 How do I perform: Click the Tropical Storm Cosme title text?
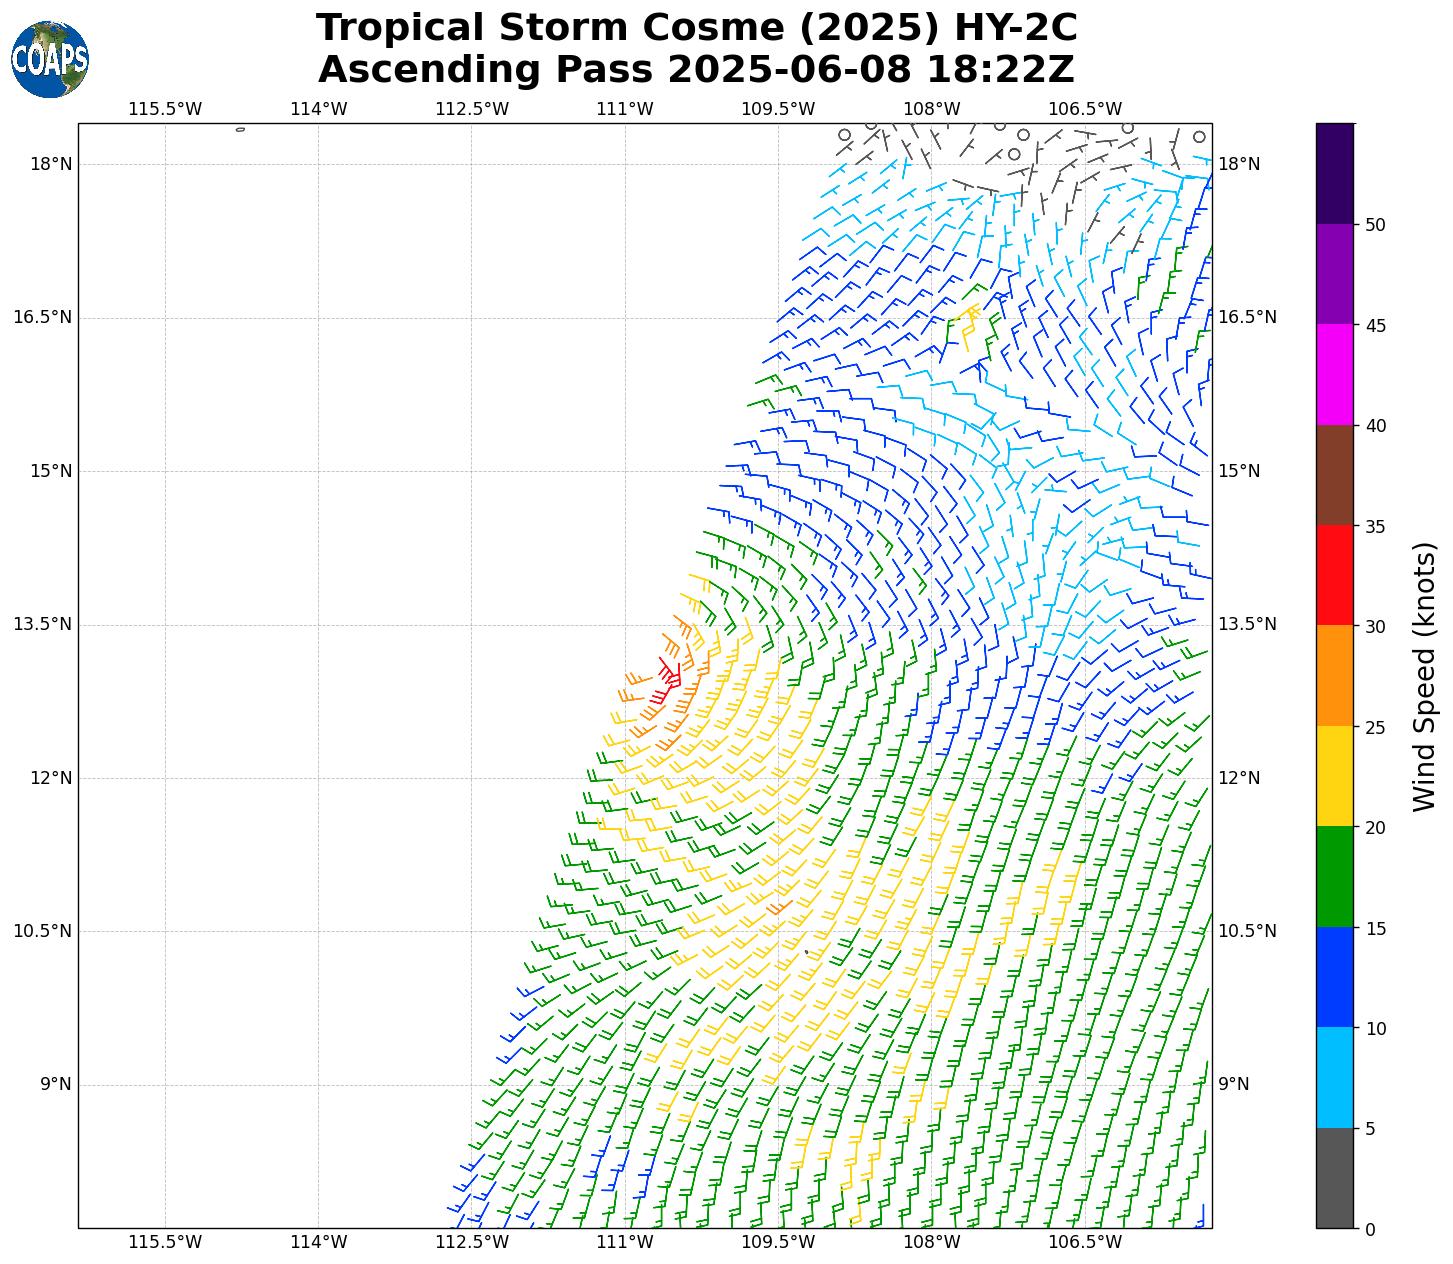coord(696,28)
